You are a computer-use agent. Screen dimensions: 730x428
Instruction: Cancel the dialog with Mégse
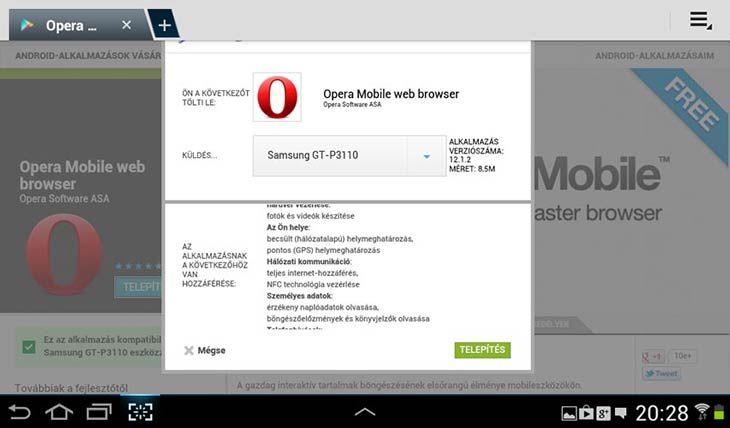click(x=204, y=350)
